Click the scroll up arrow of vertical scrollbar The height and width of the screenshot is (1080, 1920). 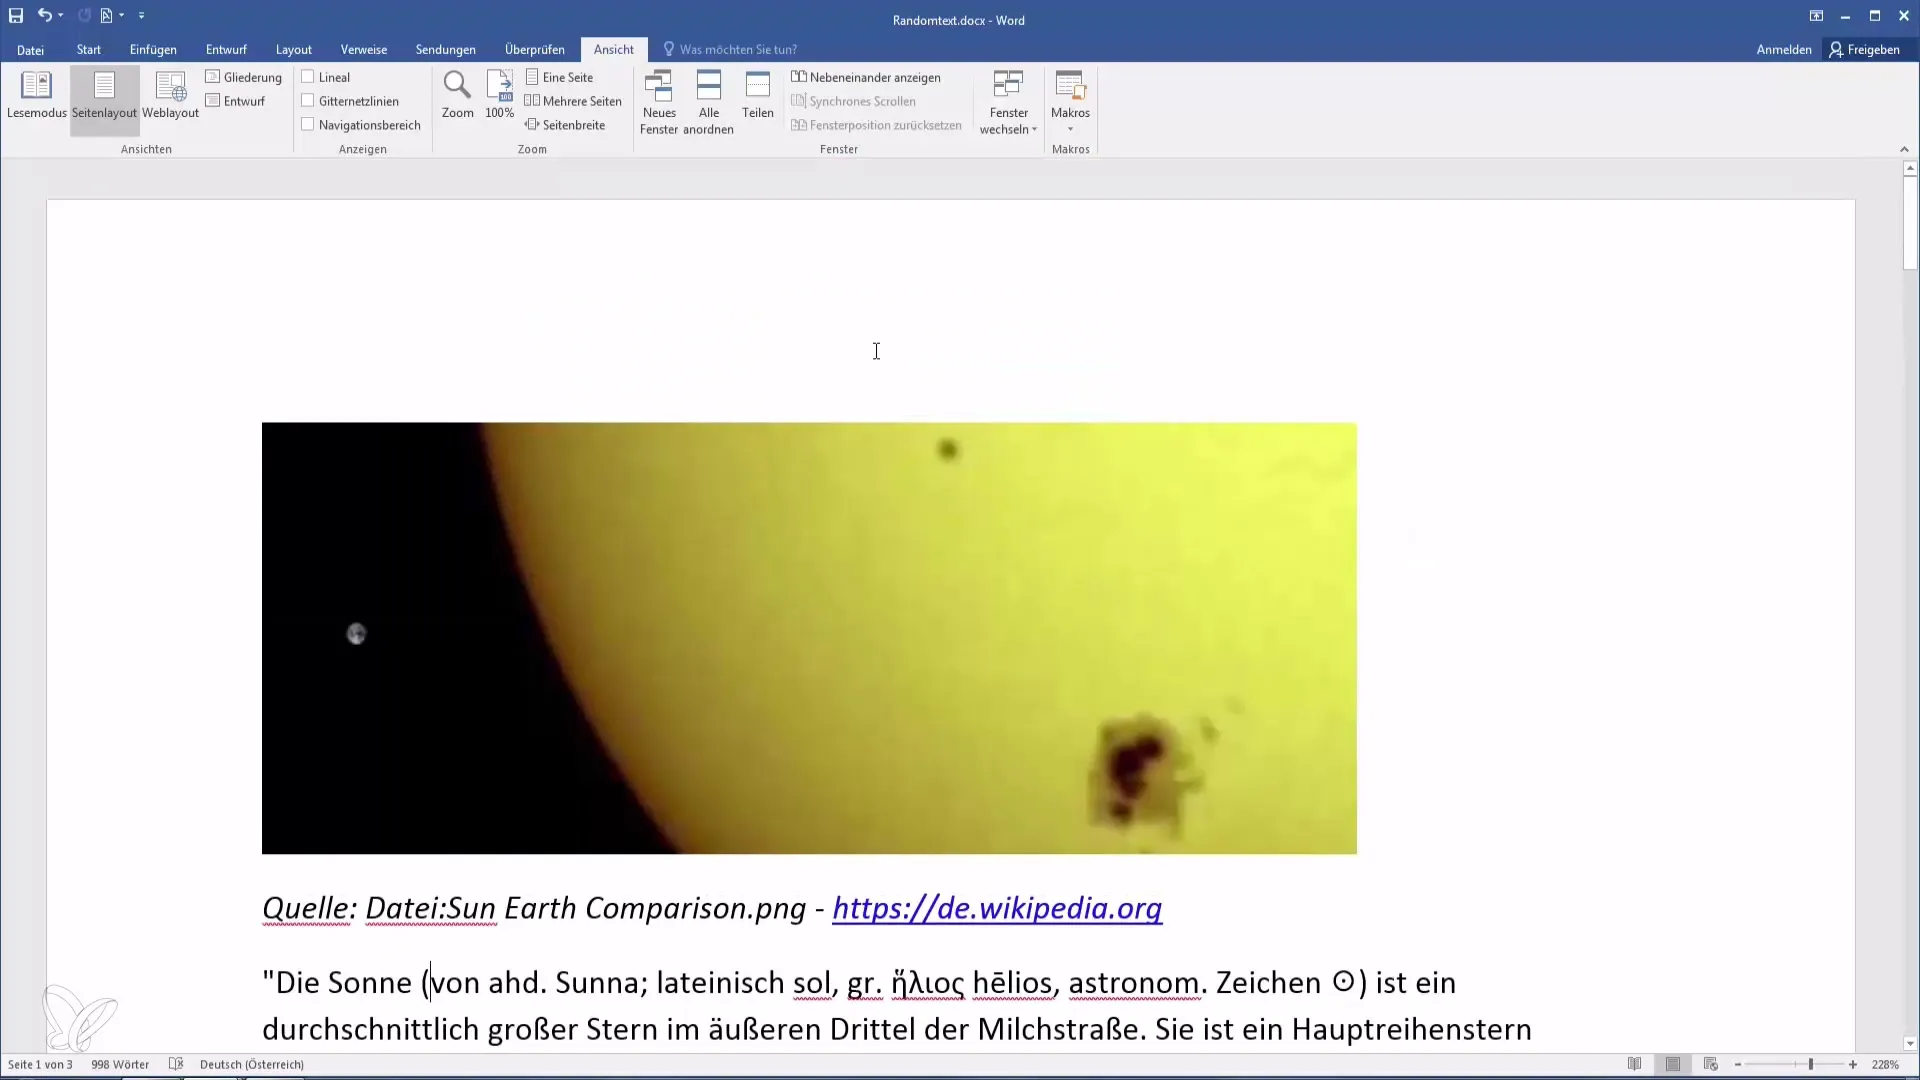pos(1910,169)
